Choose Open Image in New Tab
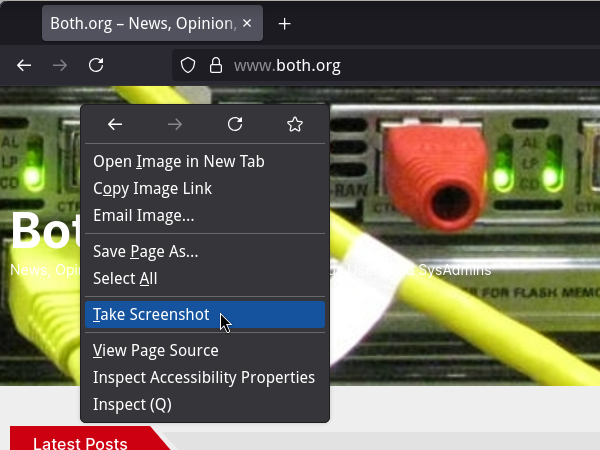The width and height of the screenshot is (600, 450). pos(179,161)
